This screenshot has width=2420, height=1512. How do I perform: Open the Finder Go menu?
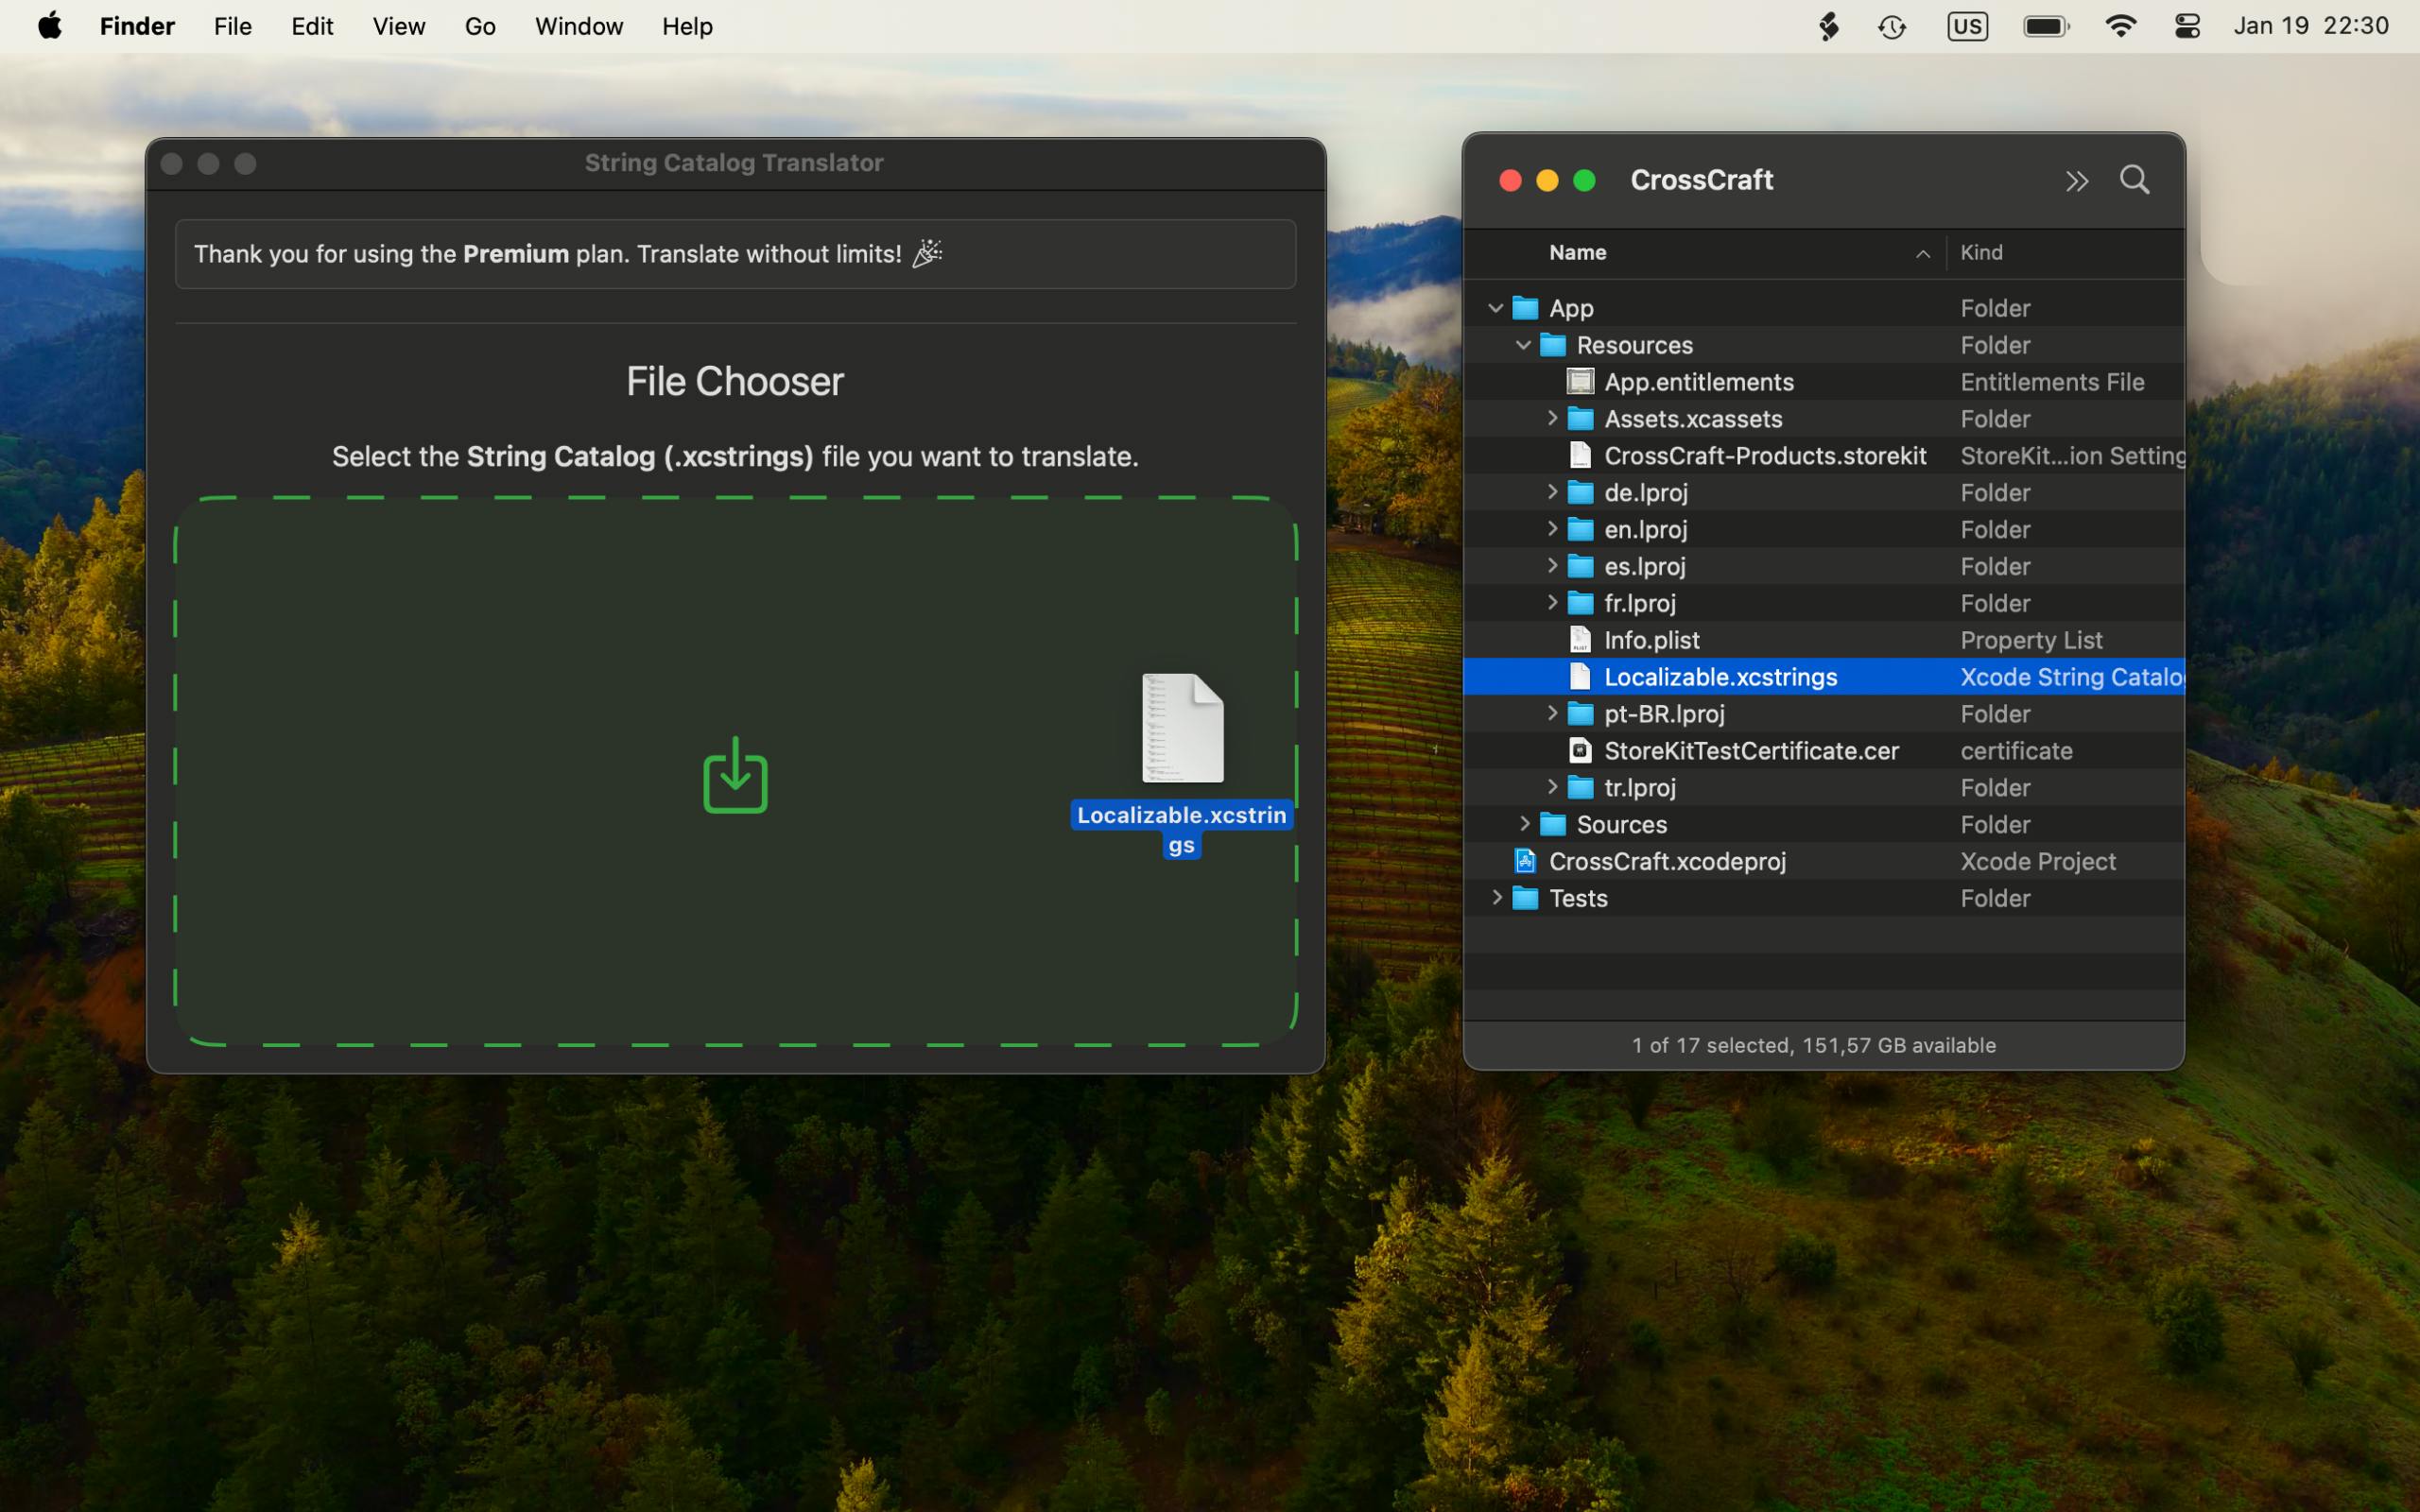[480, 26]
